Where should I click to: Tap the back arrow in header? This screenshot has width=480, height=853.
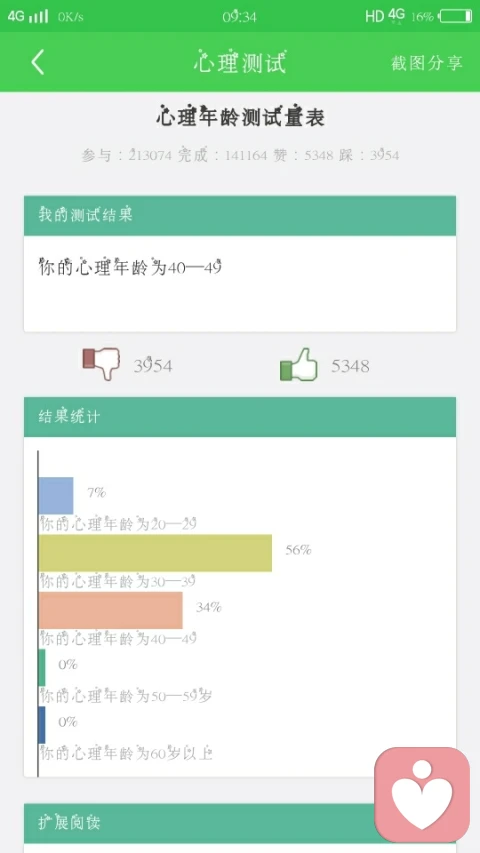tap(38, 63)
